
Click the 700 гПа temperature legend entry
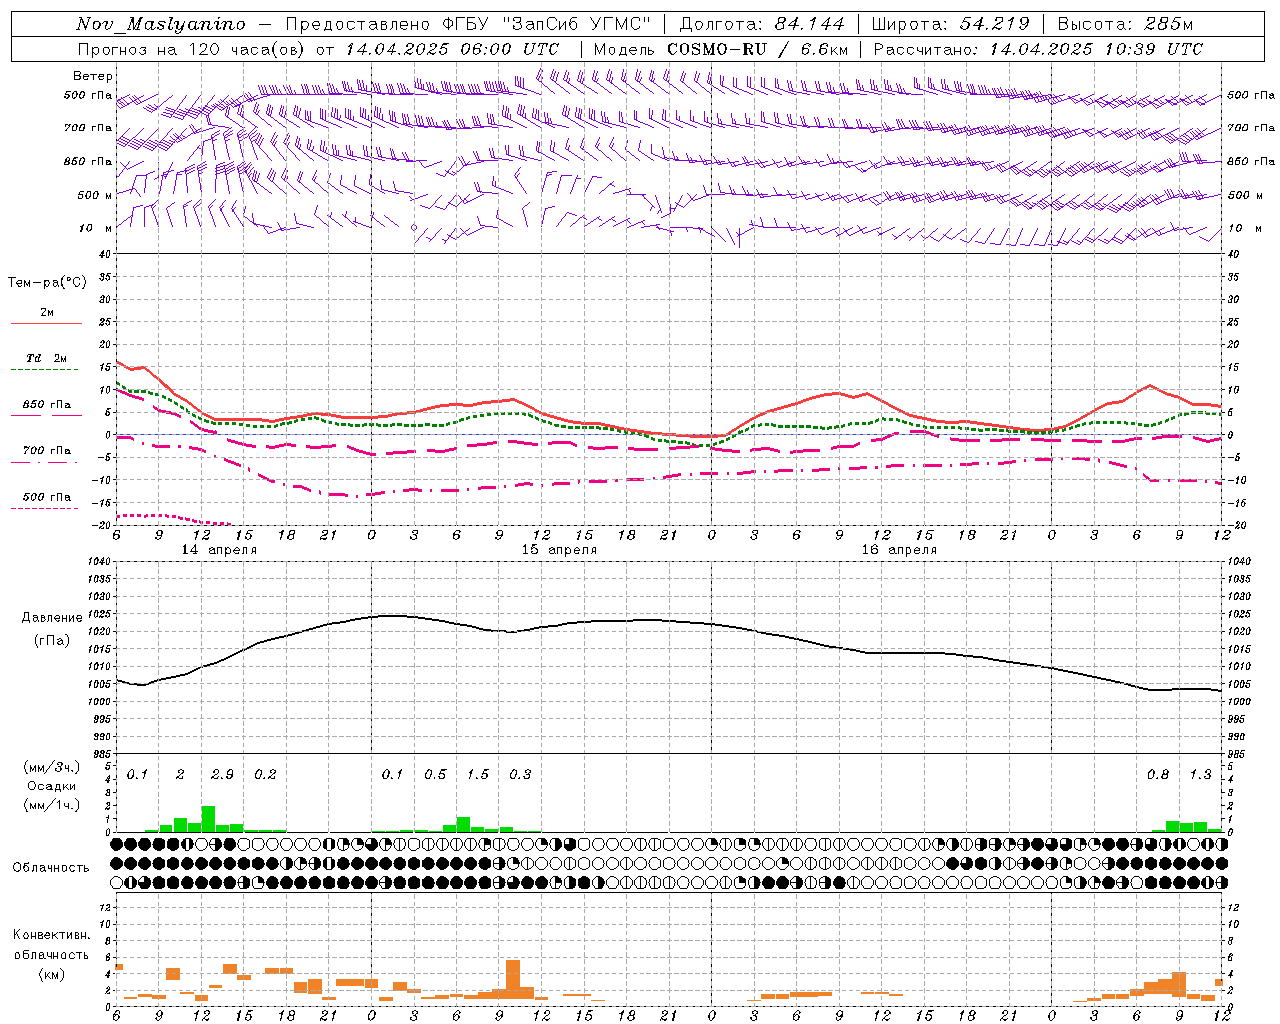[x=47, y=451]
